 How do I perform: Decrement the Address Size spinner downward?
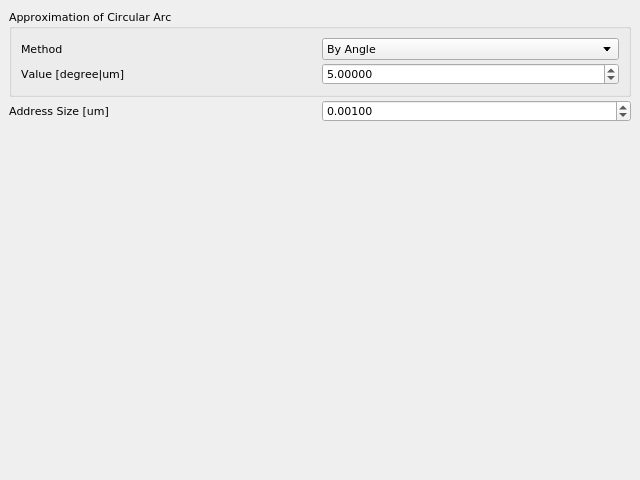click(x=623, y=115)
